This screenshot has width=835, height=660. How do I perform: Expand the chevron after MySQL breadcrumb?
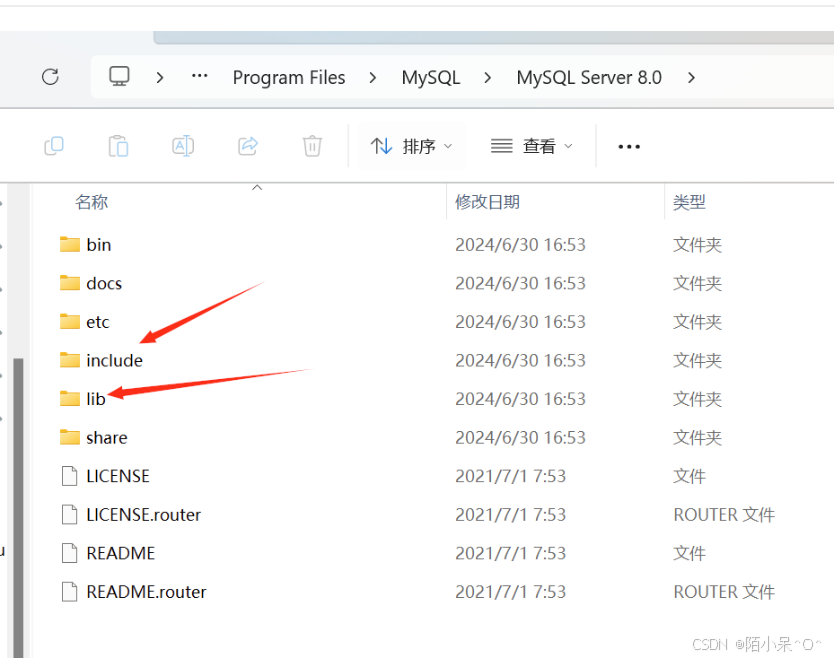487,78
